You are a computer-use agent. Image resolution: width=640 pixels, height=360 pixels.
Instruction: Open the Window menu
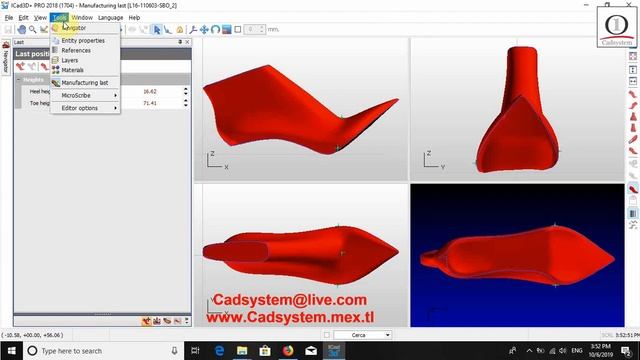click(82, 18)
